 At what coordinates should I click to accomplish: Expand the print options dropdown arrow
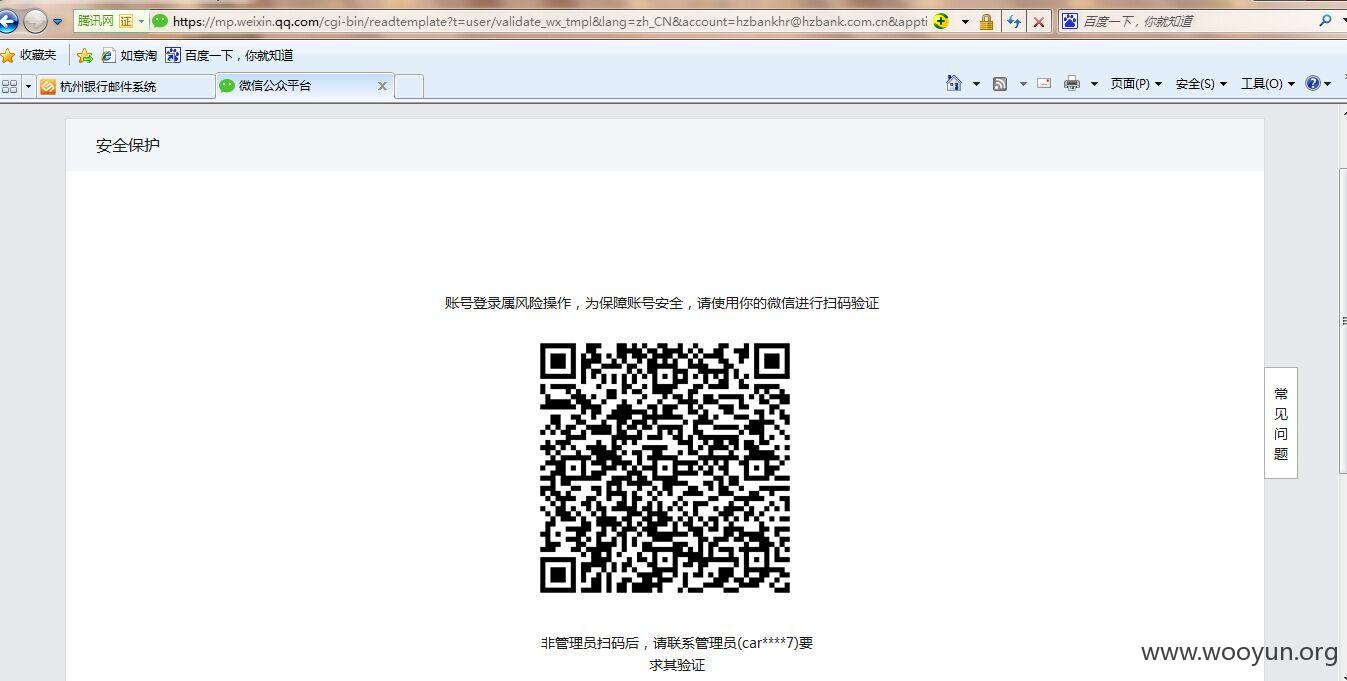coord(1094,84)
